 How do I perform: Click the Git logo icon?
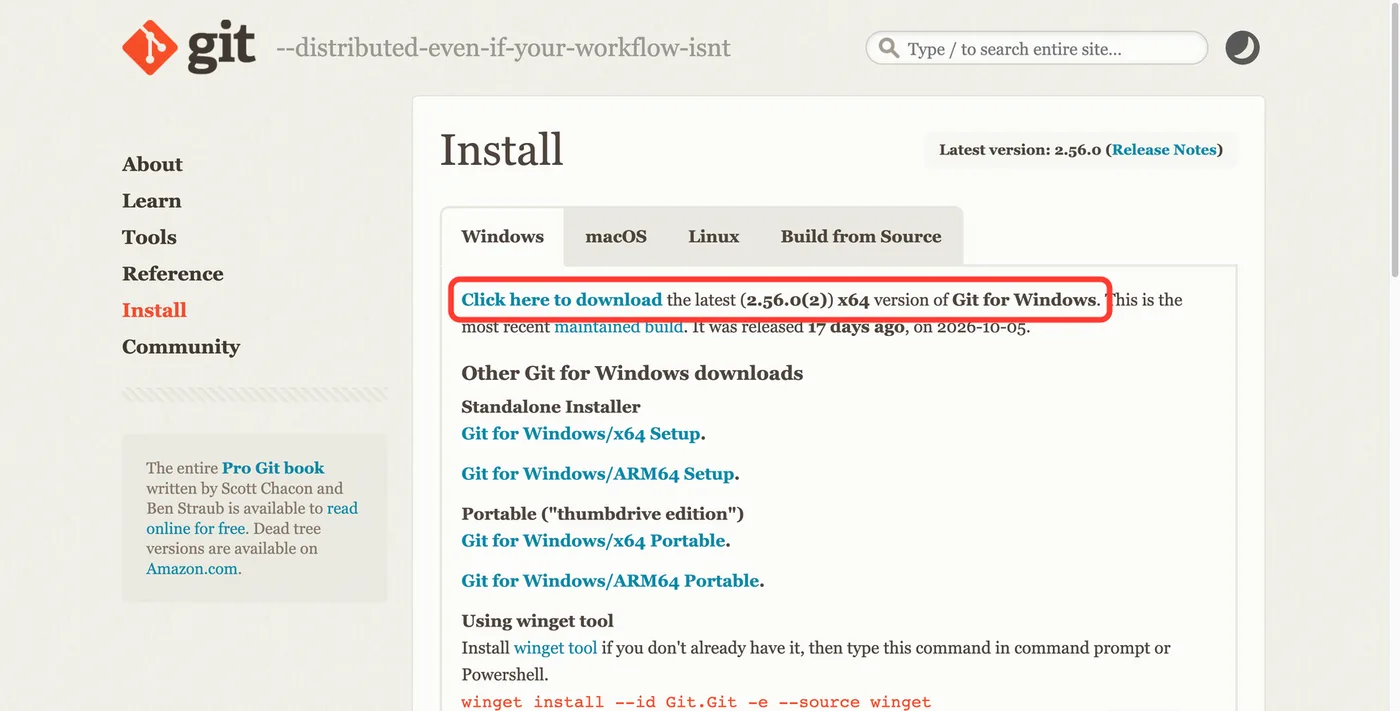click(189, 47)
